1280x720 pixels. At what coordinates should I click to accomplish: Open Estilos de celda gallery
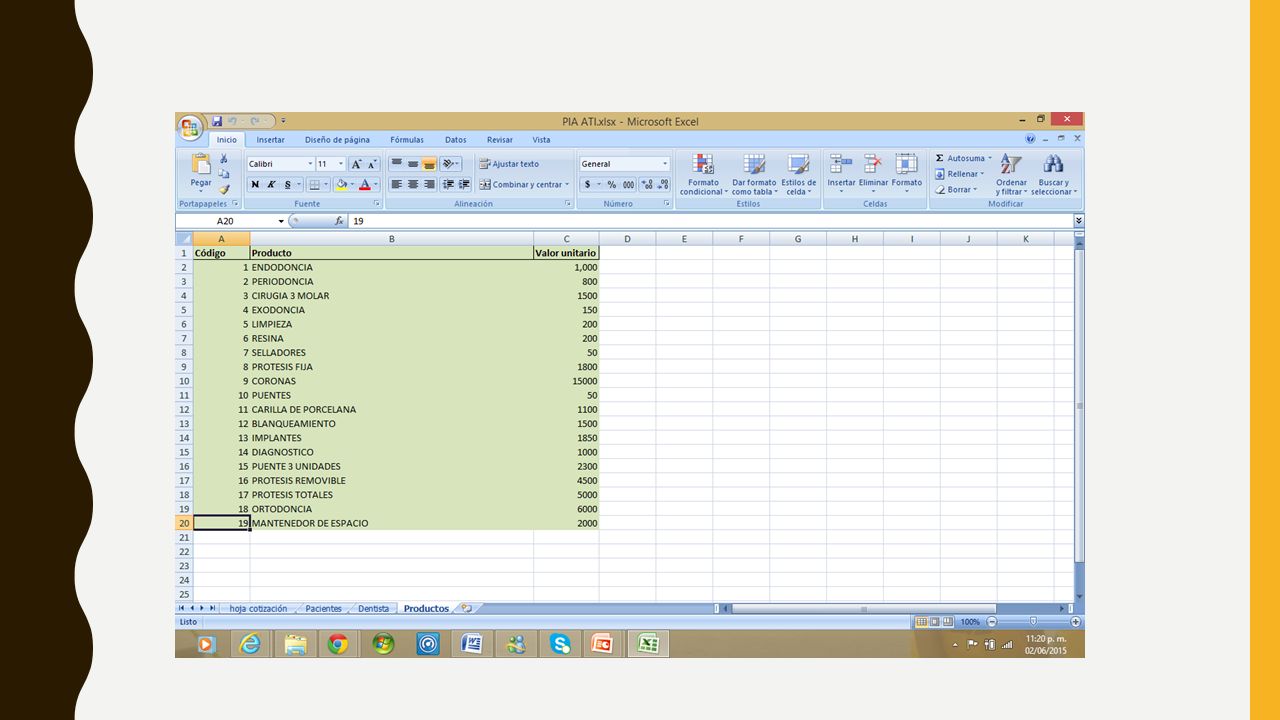[x=798, y=175]
